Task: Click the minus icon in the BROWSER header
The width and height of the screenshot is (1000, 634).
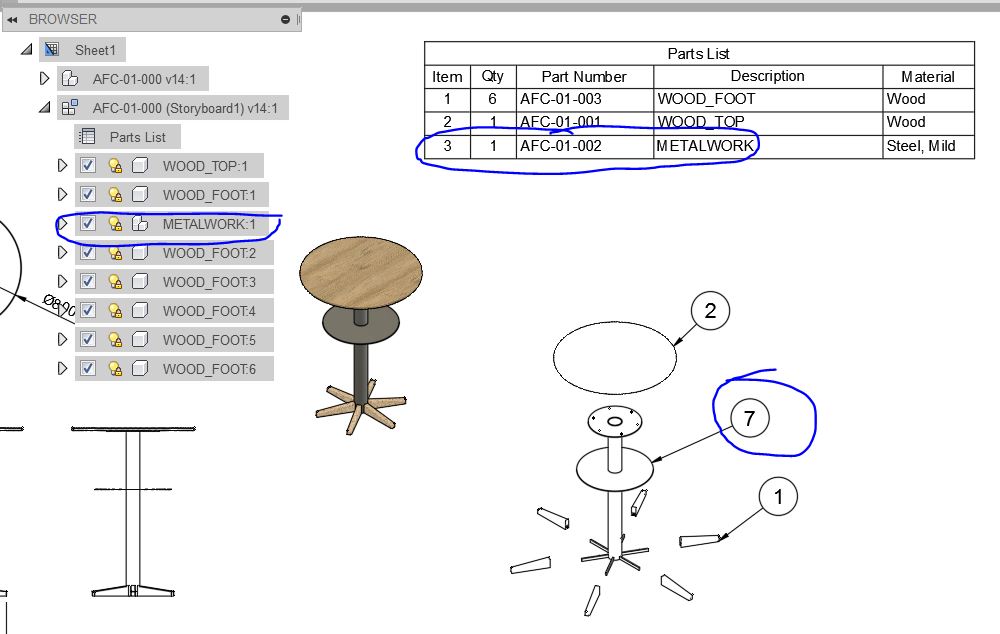Action: [285, 17]
